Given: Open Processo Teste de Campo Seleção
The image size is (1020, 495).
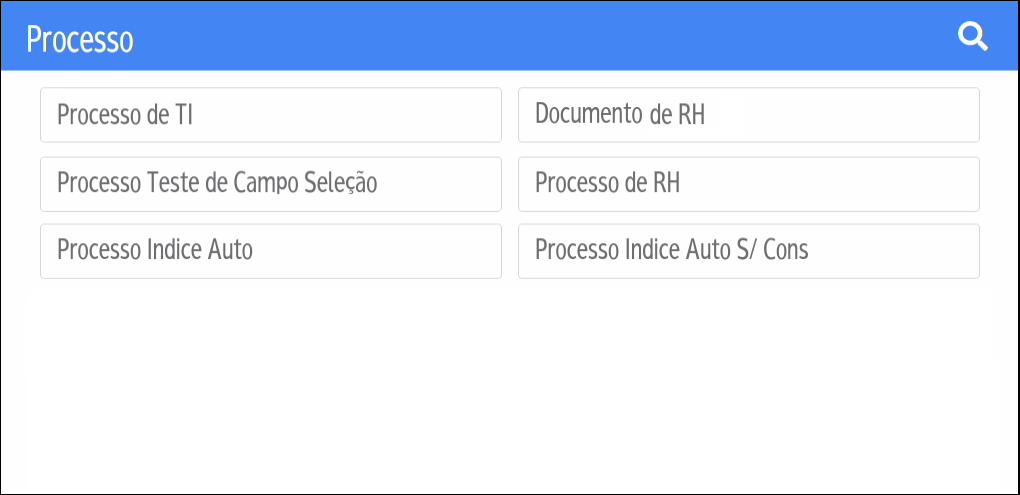Looking at the screenshot, I should click(271, 184).
